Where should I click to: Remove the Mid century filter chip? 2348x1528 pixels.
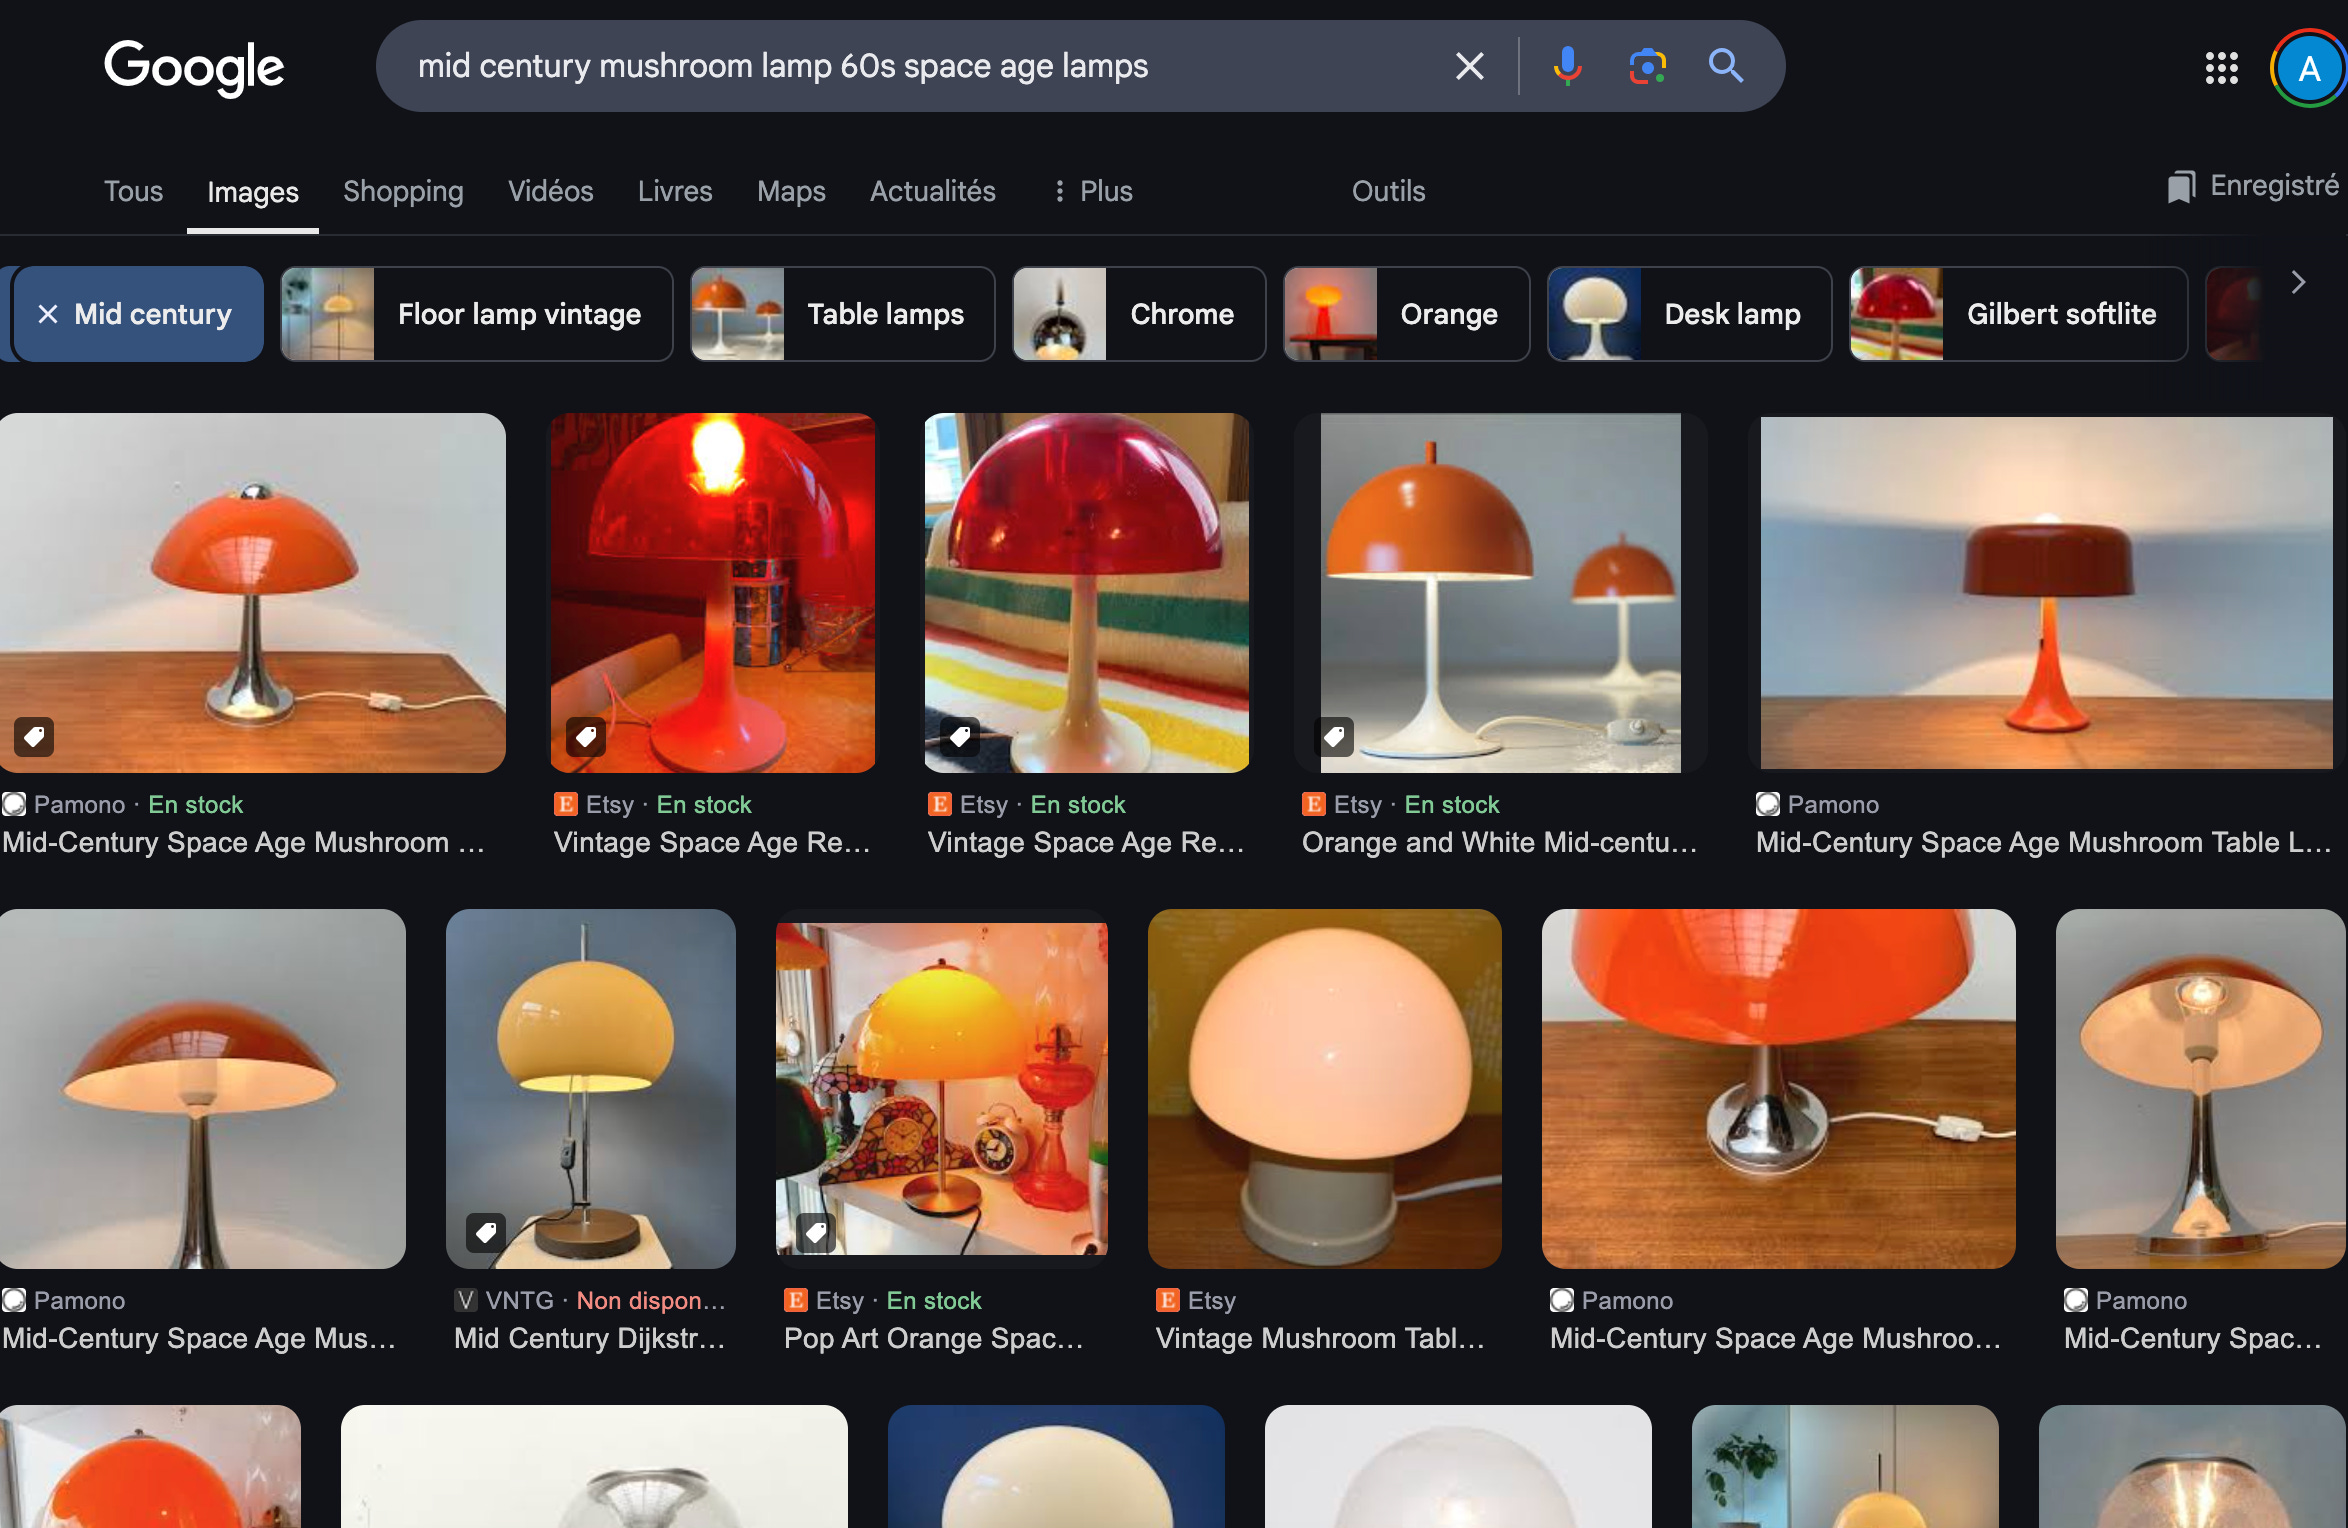click(48, 314)
